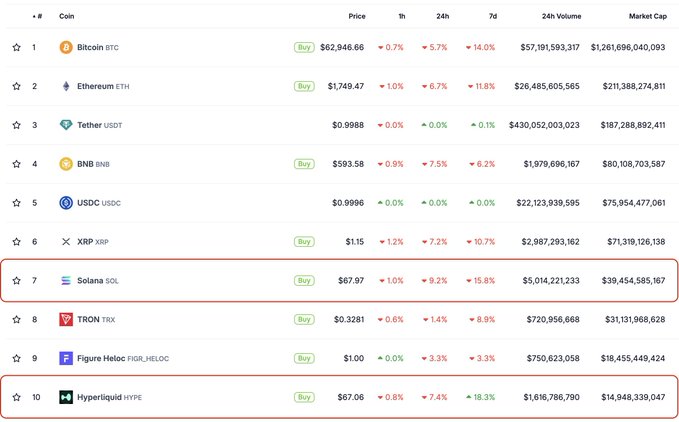Sort by the # rank column
The image size is (679, 422).
click(37, 16)
